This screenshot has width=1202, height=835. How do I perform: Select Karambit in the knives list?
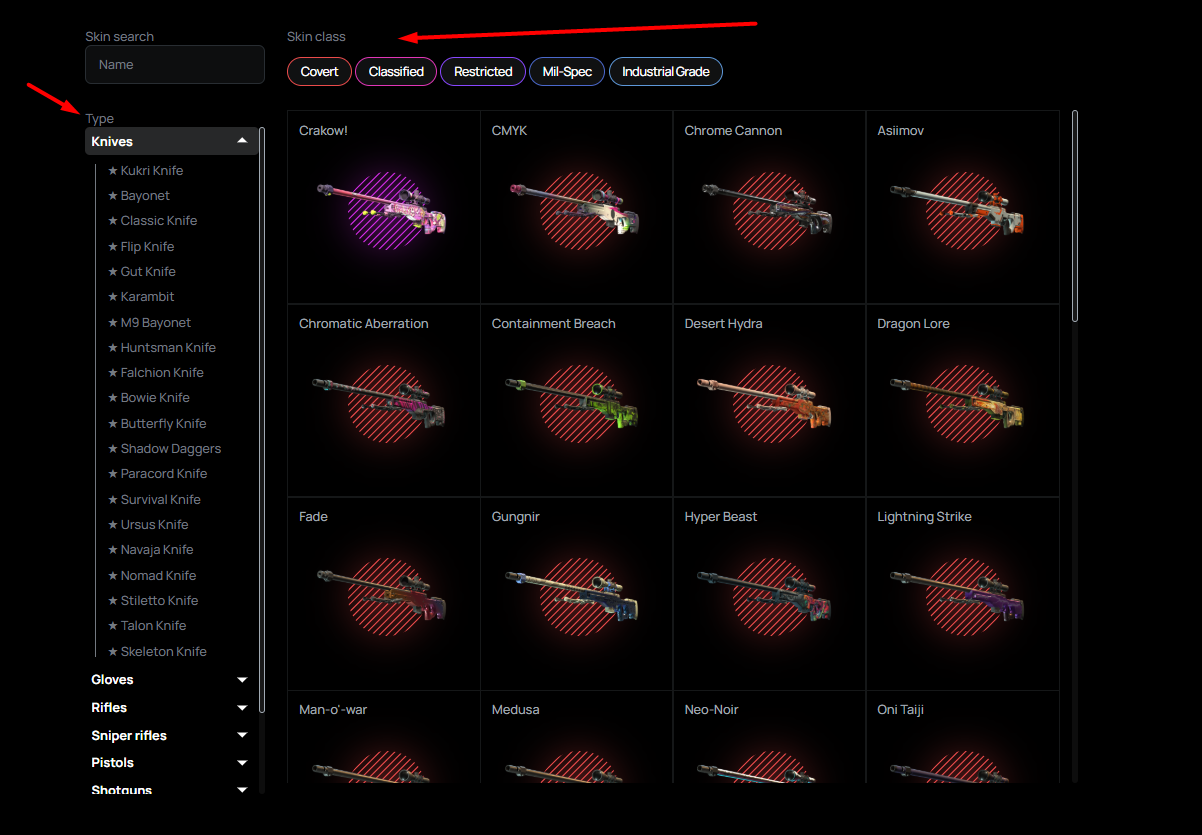point(140,297)
